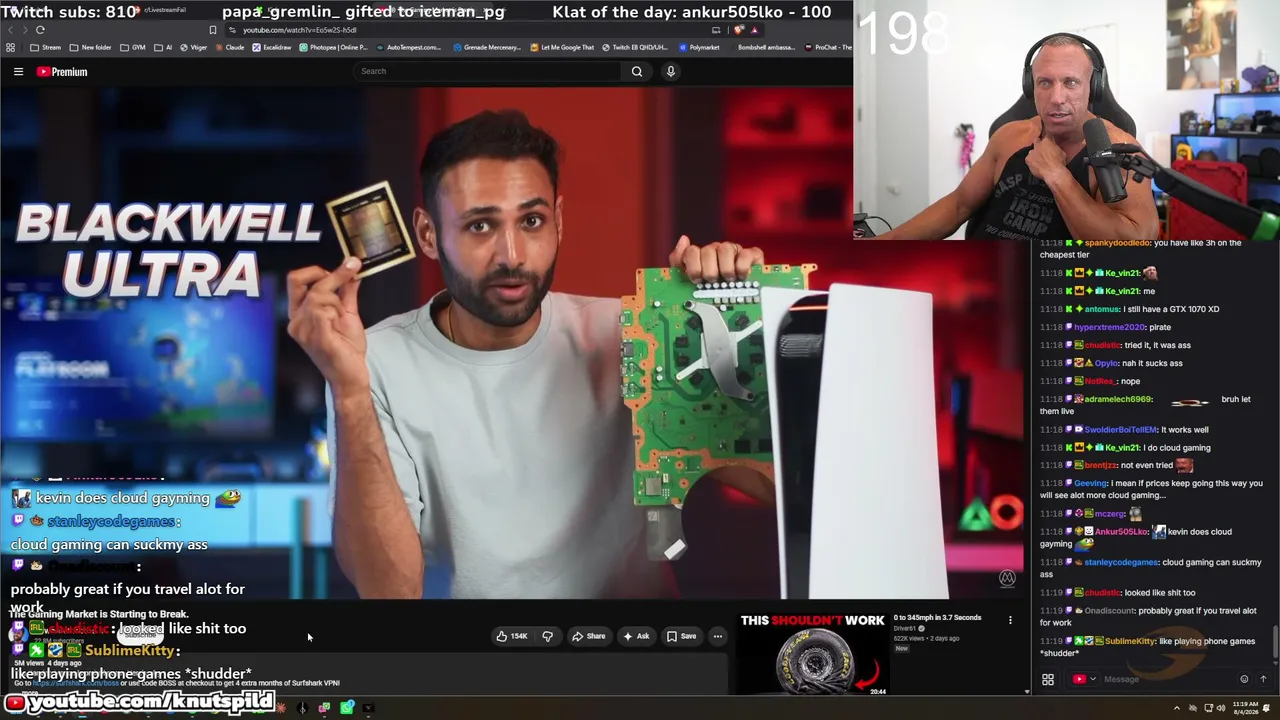Open the green WhatsApp taskbar icon
This screenshot has width=1280, height=720.
346,708
